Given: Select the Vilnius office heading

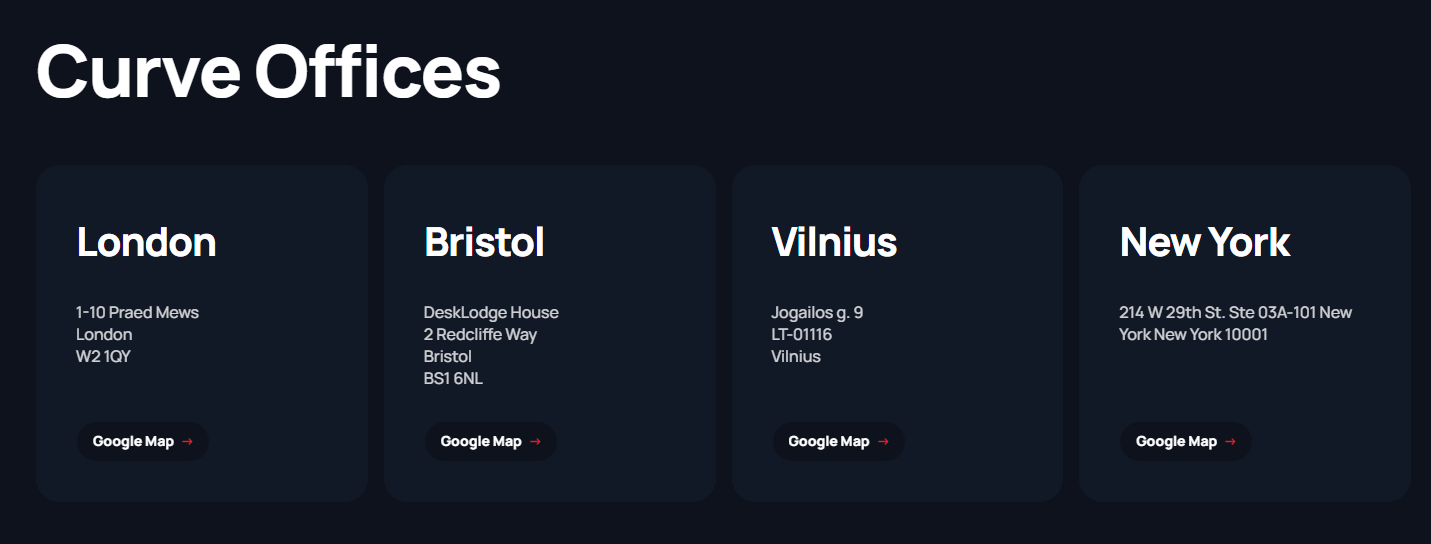Looking at the screenshot, I should [834, 242].
